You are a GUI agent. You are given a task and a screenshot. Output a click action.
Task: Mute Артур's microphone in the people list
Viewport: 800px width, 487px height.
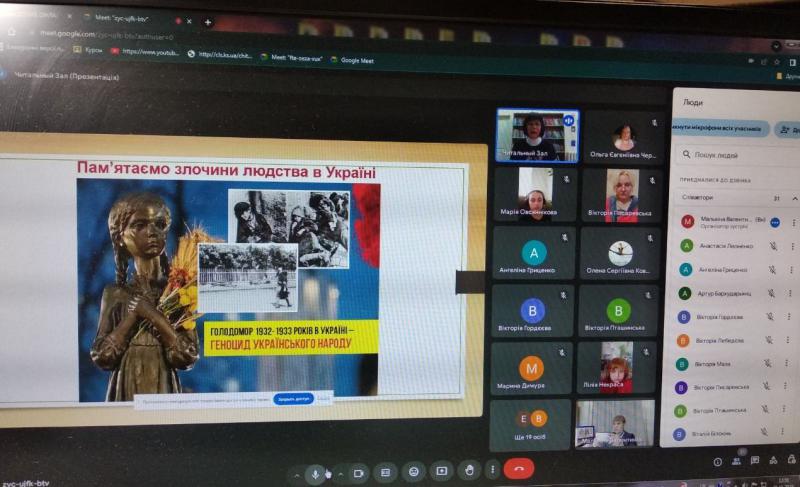[771, 293]
